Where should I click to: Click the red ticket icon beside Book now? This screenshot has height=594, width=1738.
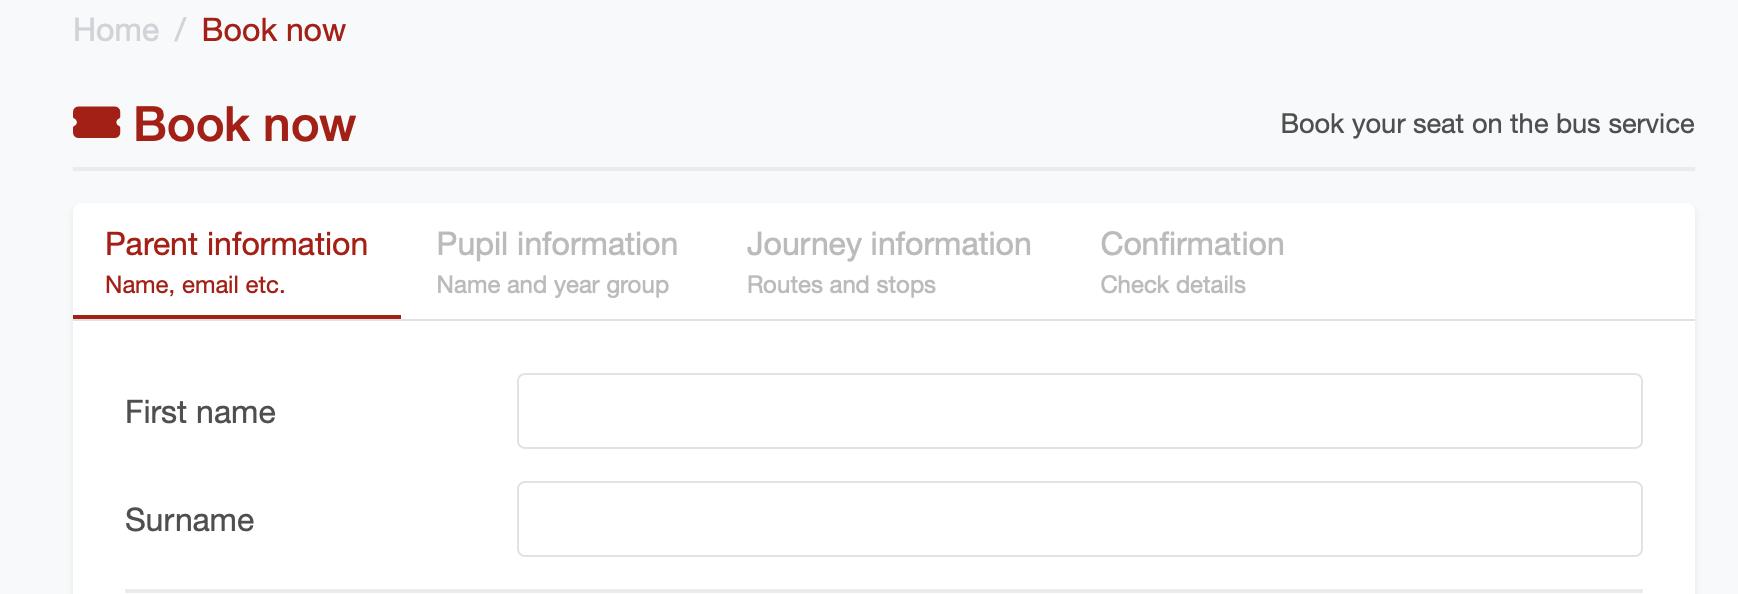[x=97, y=123]
